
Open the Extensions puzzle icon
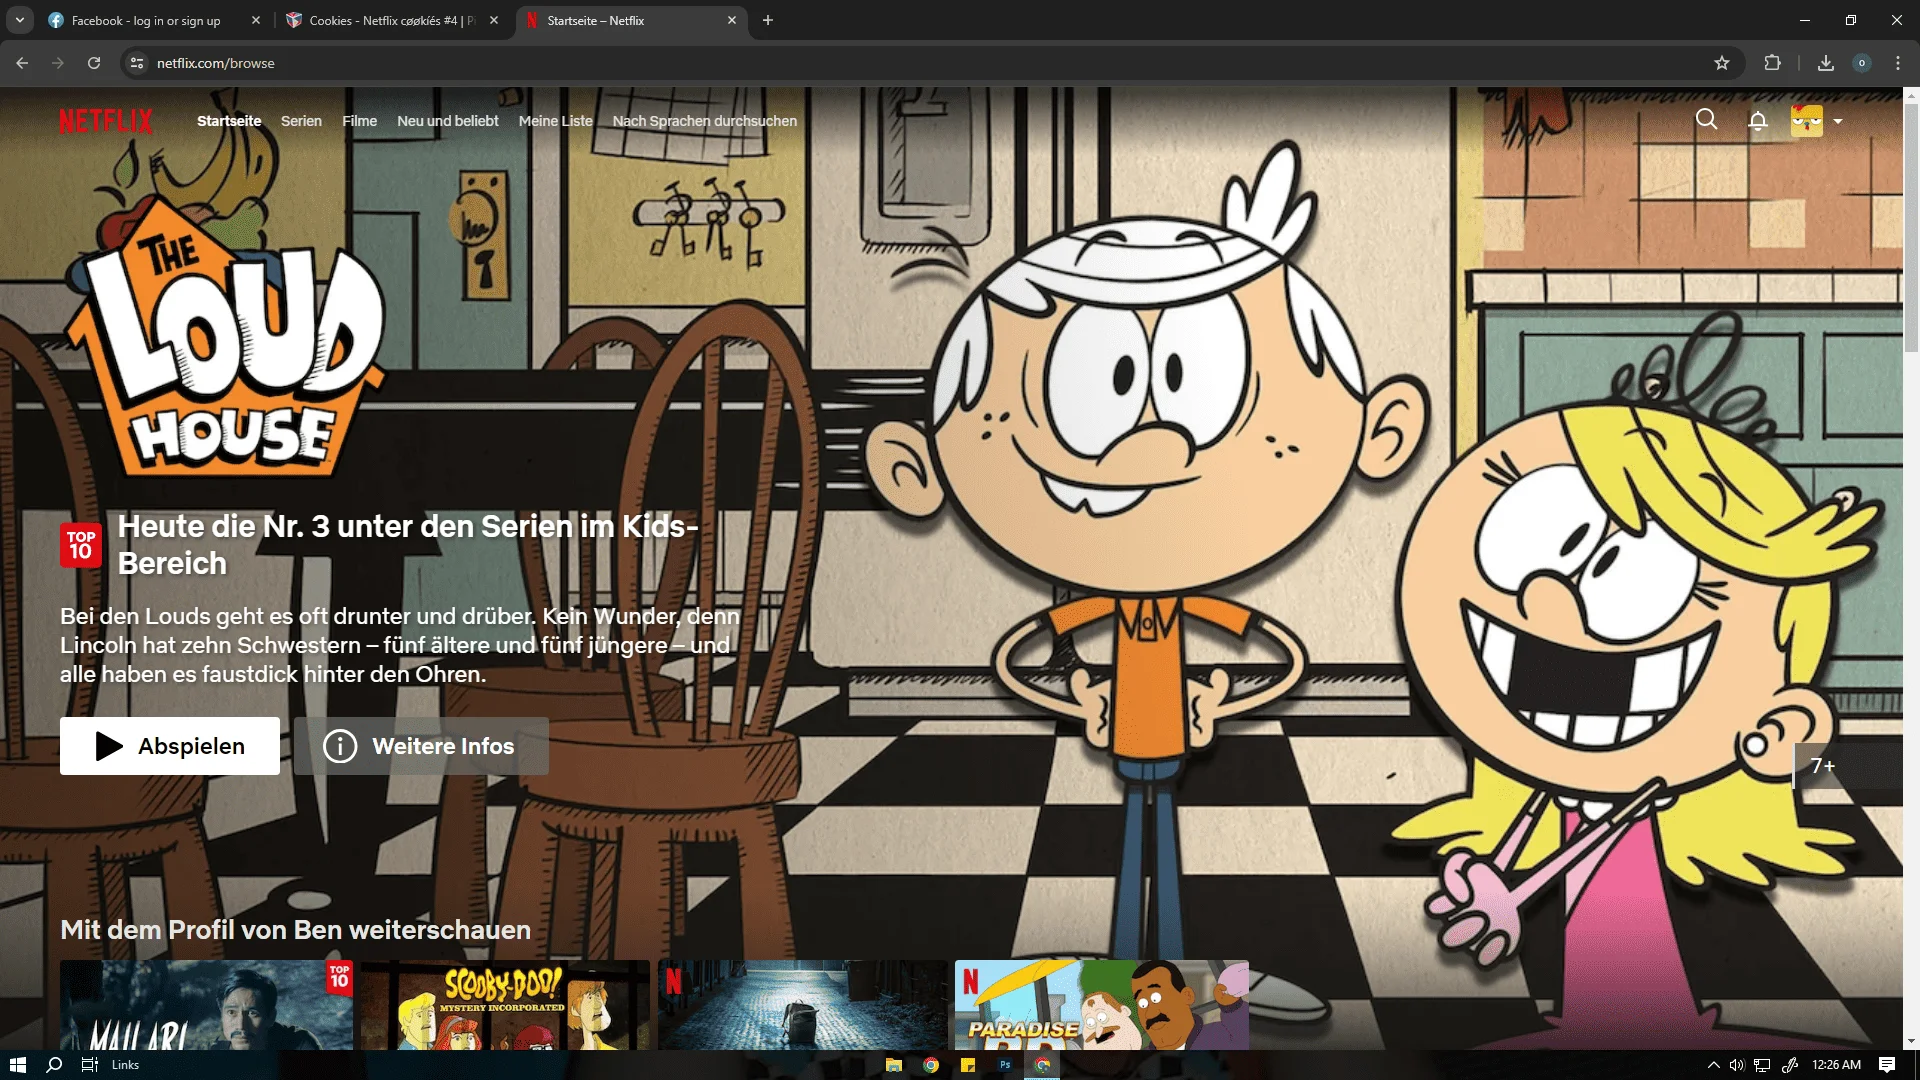pyautogui.click(x=1772, y=63)
